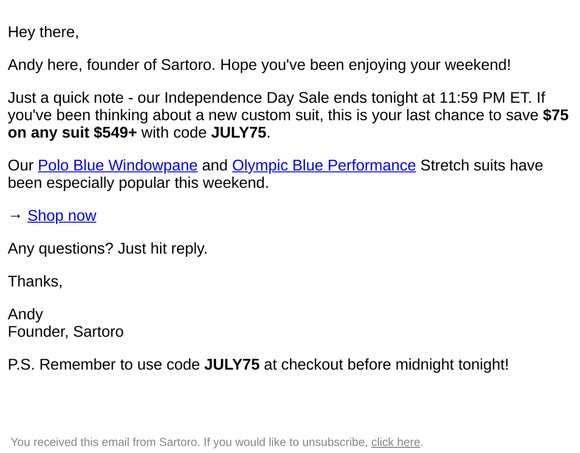Click the 'Founder, Sartoro' signature line
Viewport: 580px width, 453px height.
[x=66, y=332]
